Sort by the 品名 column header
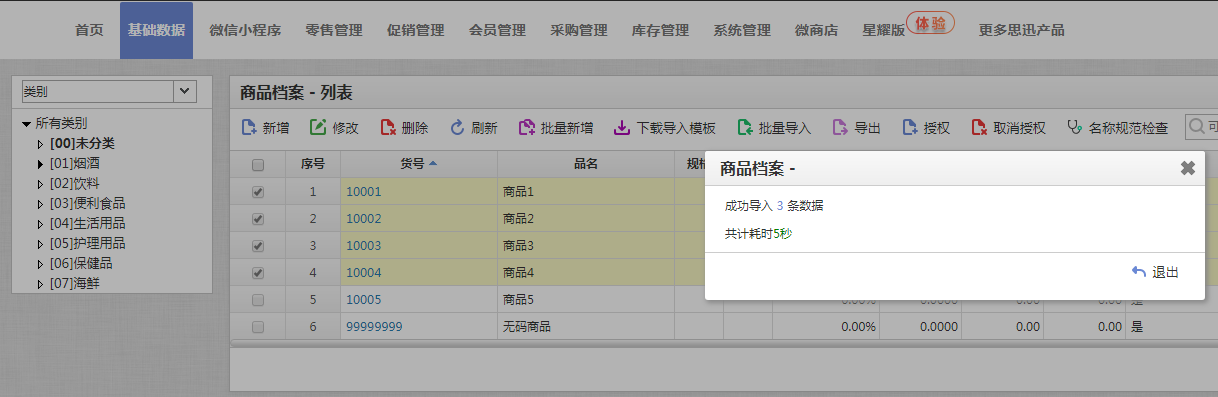1218x397 pixels. [585, 165]
